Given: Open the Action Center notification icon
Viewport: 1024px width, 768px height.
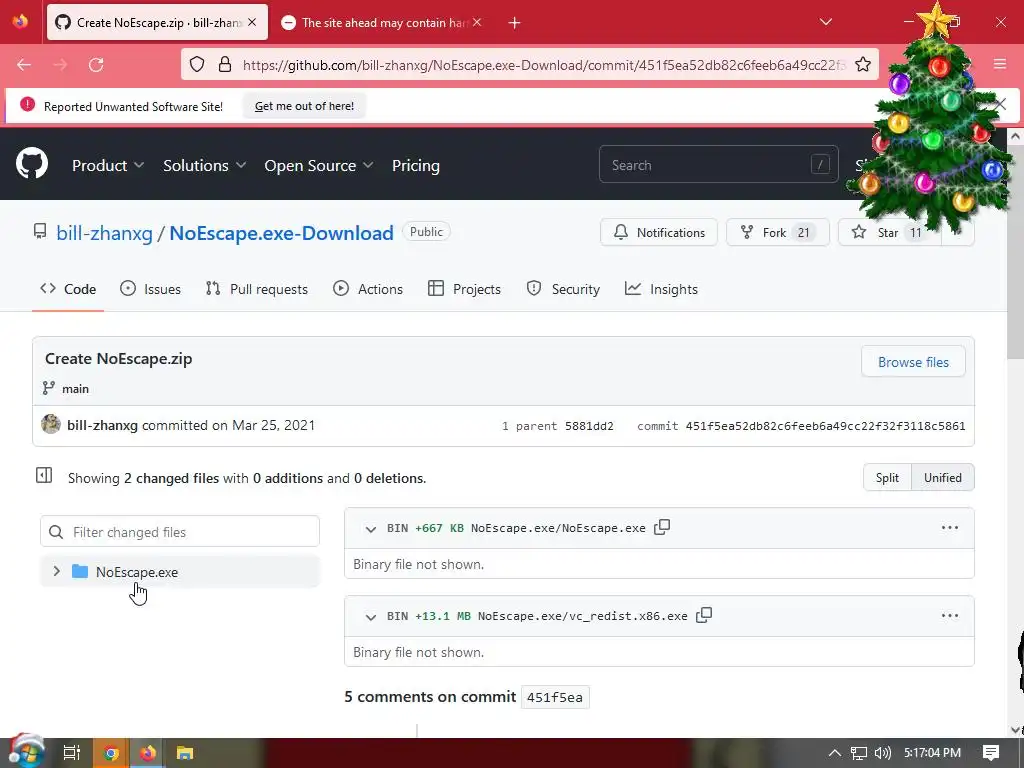Looking at the screenshot, I should [991, 753].
